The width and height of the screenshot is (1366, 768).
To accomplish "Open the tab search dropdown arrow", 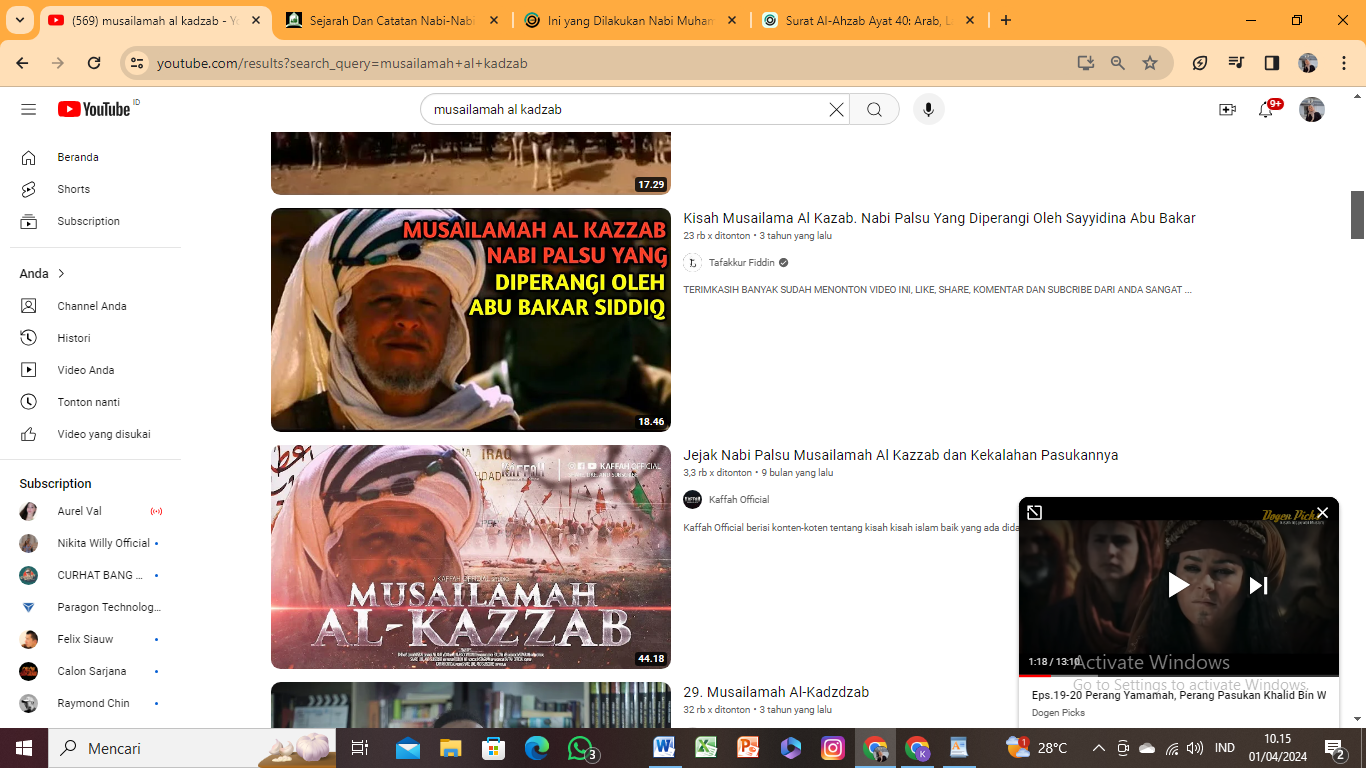I will (x=20, y=20).
